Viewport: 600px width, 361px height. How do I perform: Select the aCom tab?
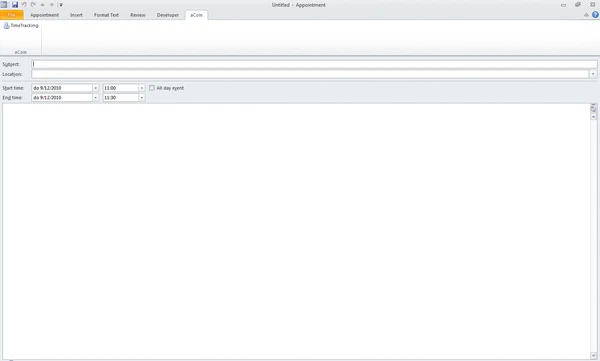click(197, 15)
